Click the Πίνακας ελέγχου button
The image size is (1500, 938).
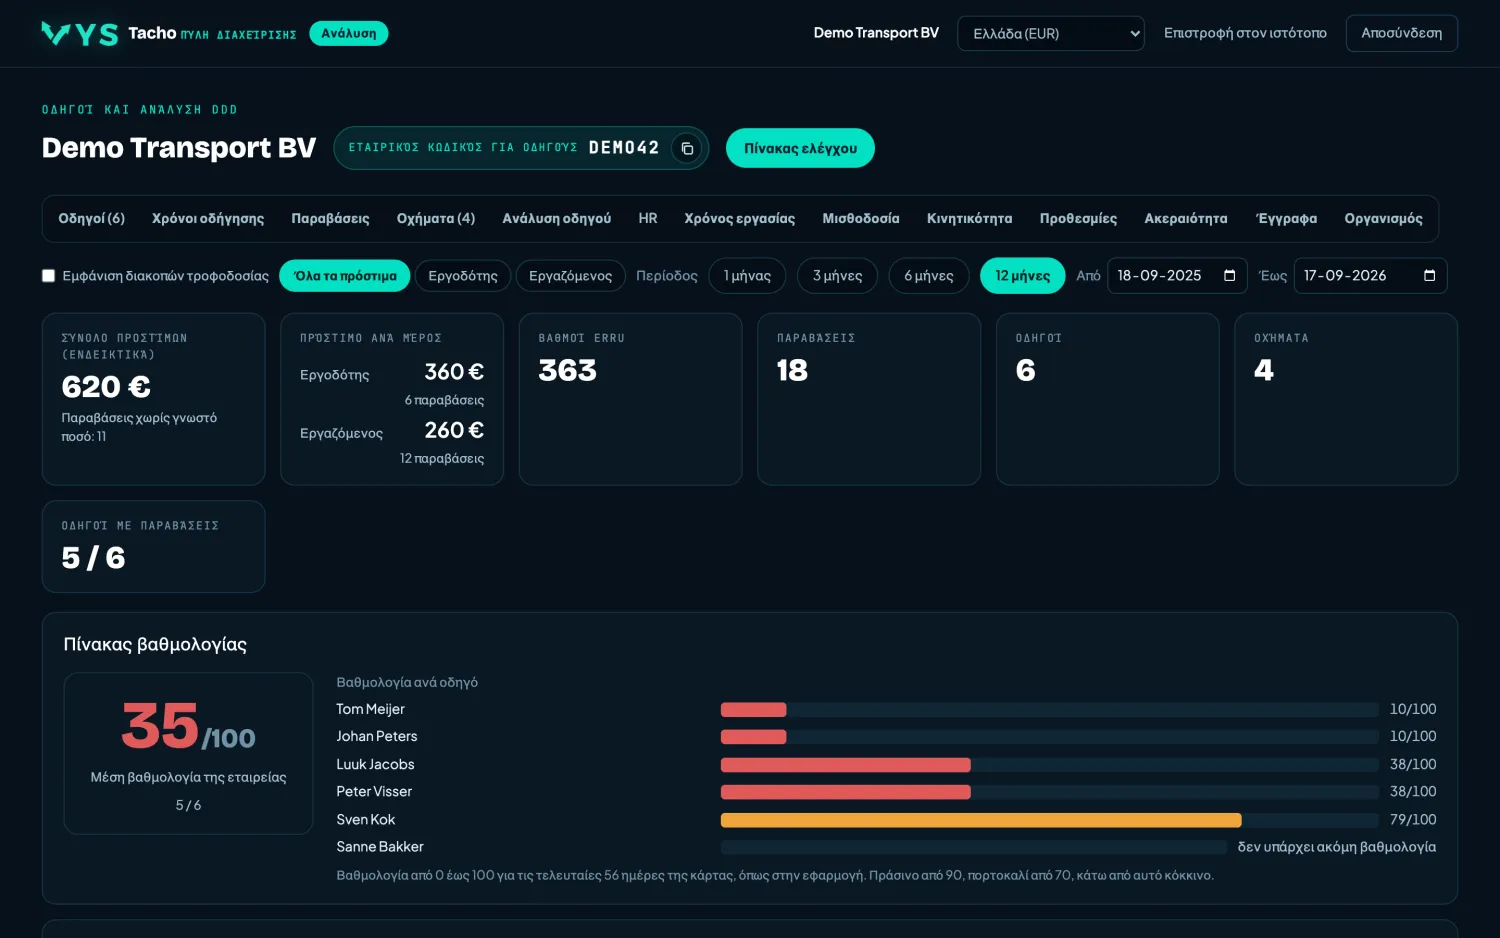coord(800,148)
